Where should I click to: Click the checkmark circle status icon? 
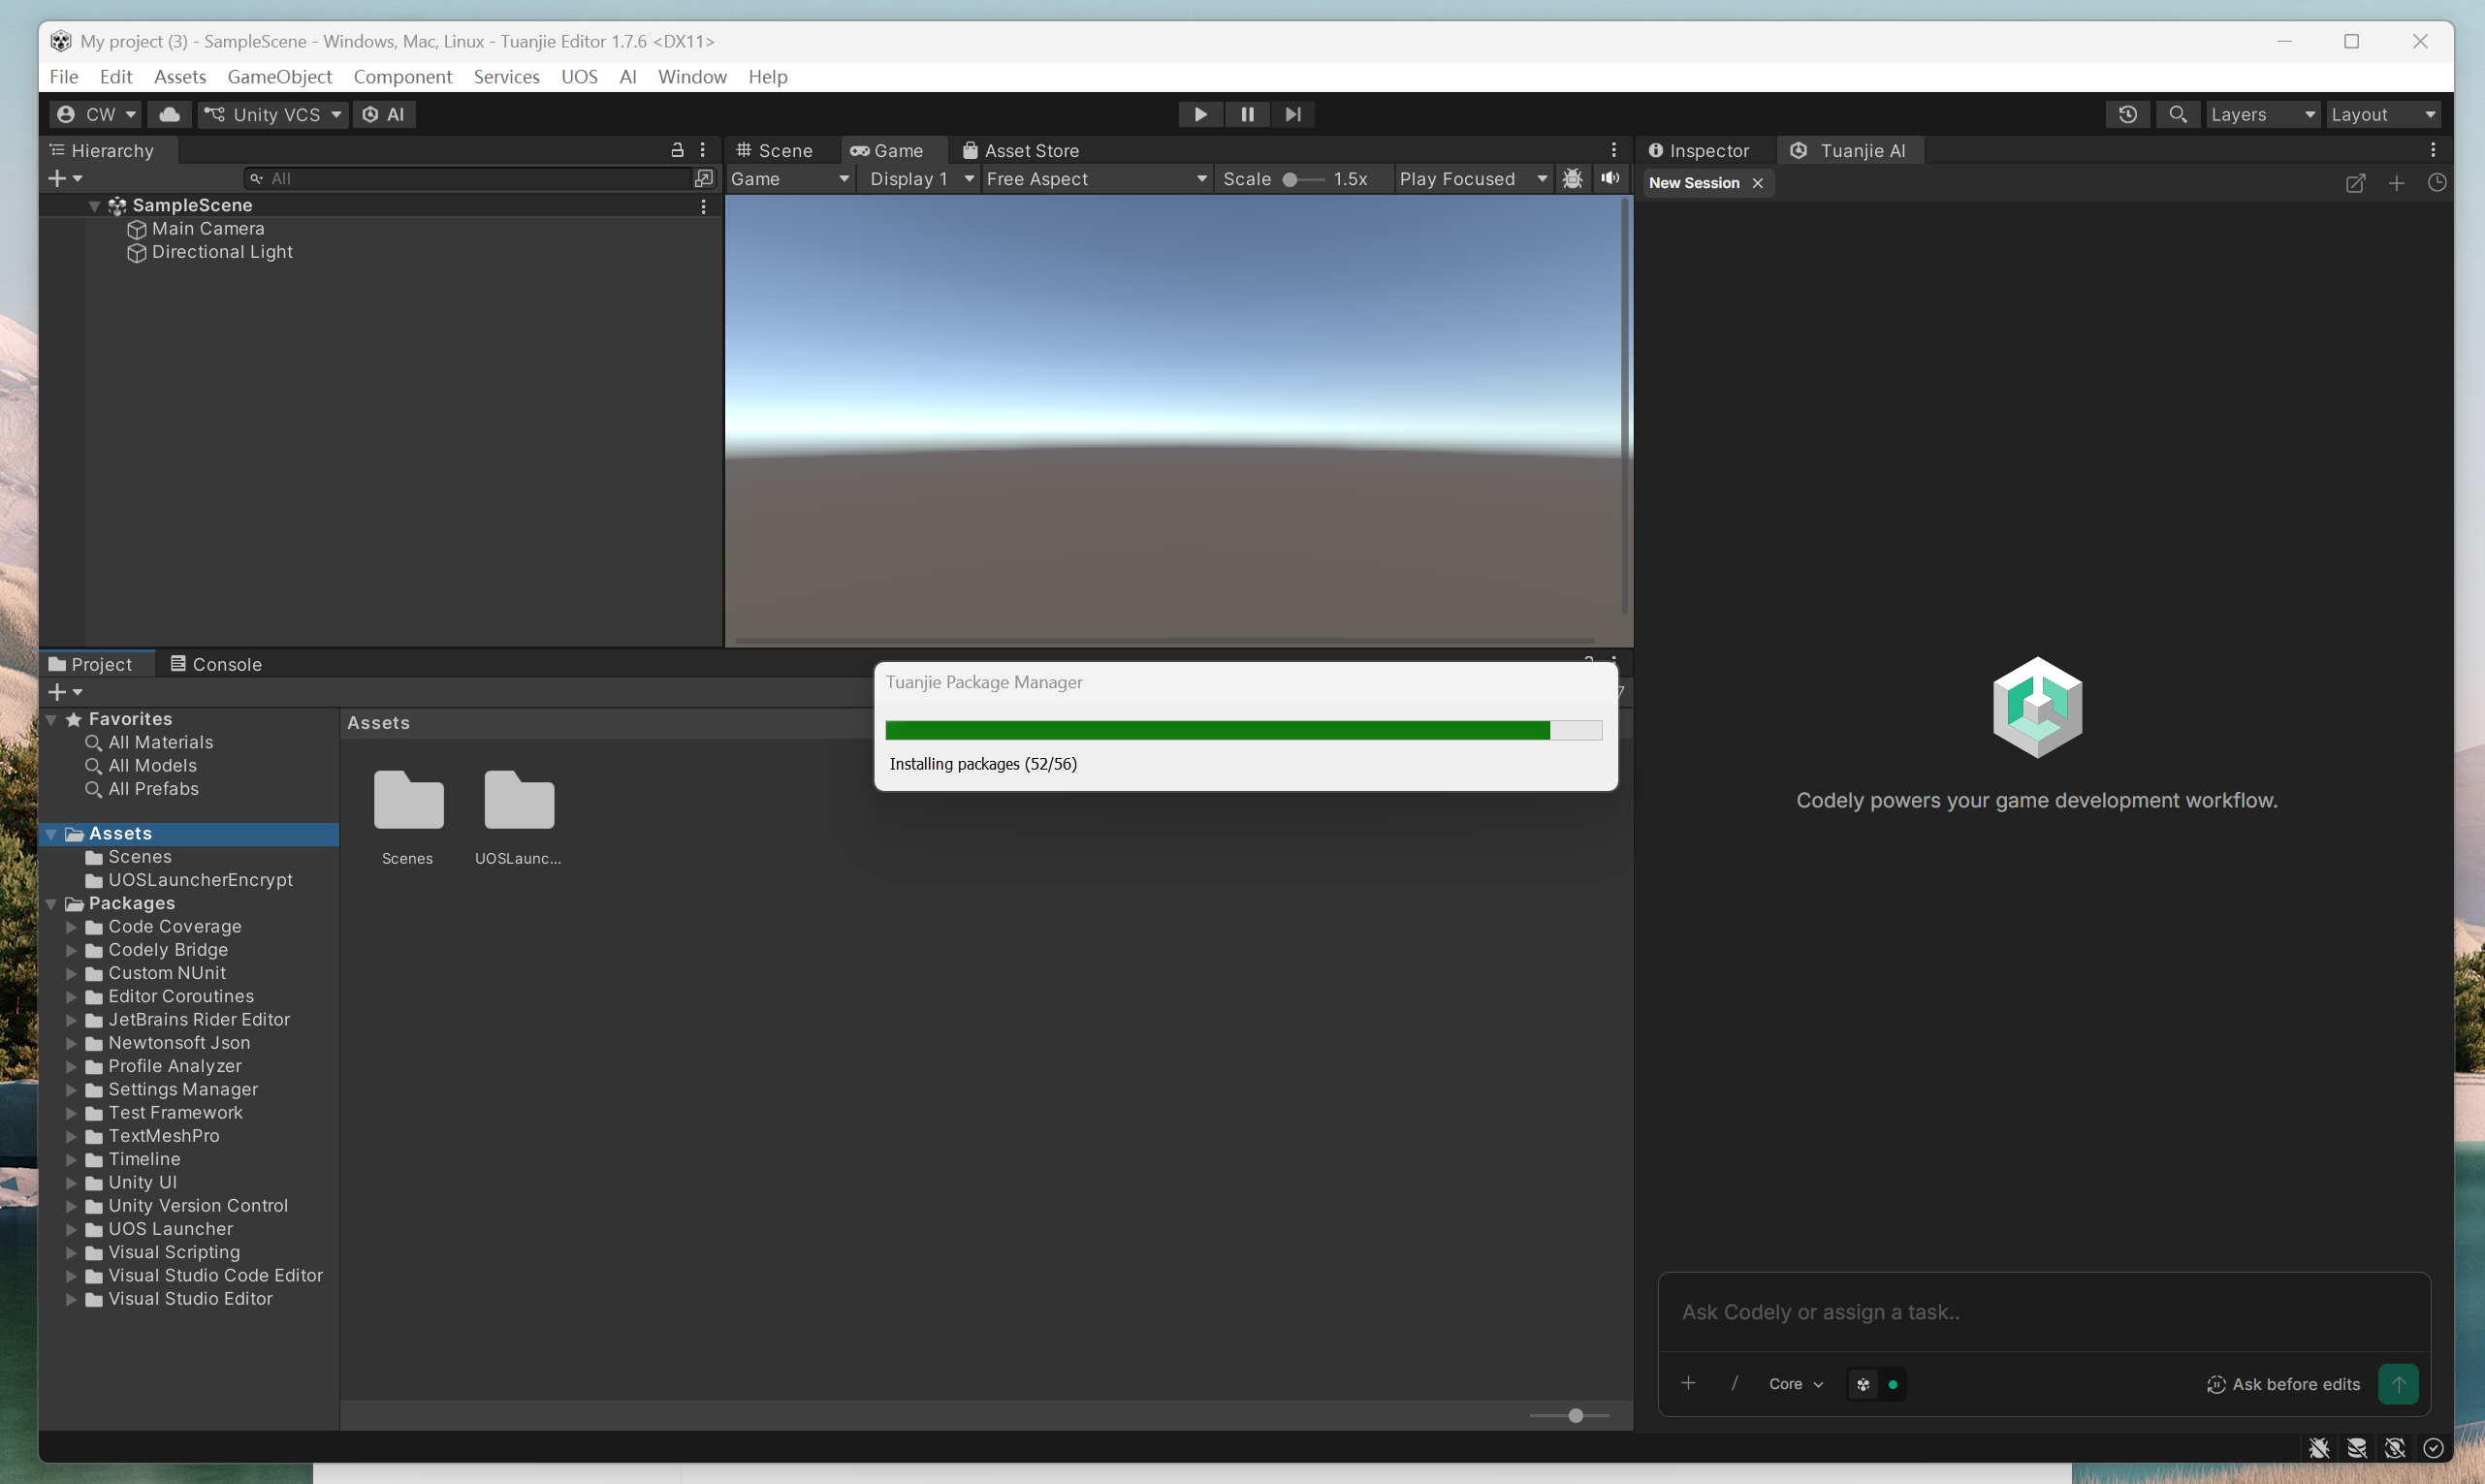tap(2434, 1448)
